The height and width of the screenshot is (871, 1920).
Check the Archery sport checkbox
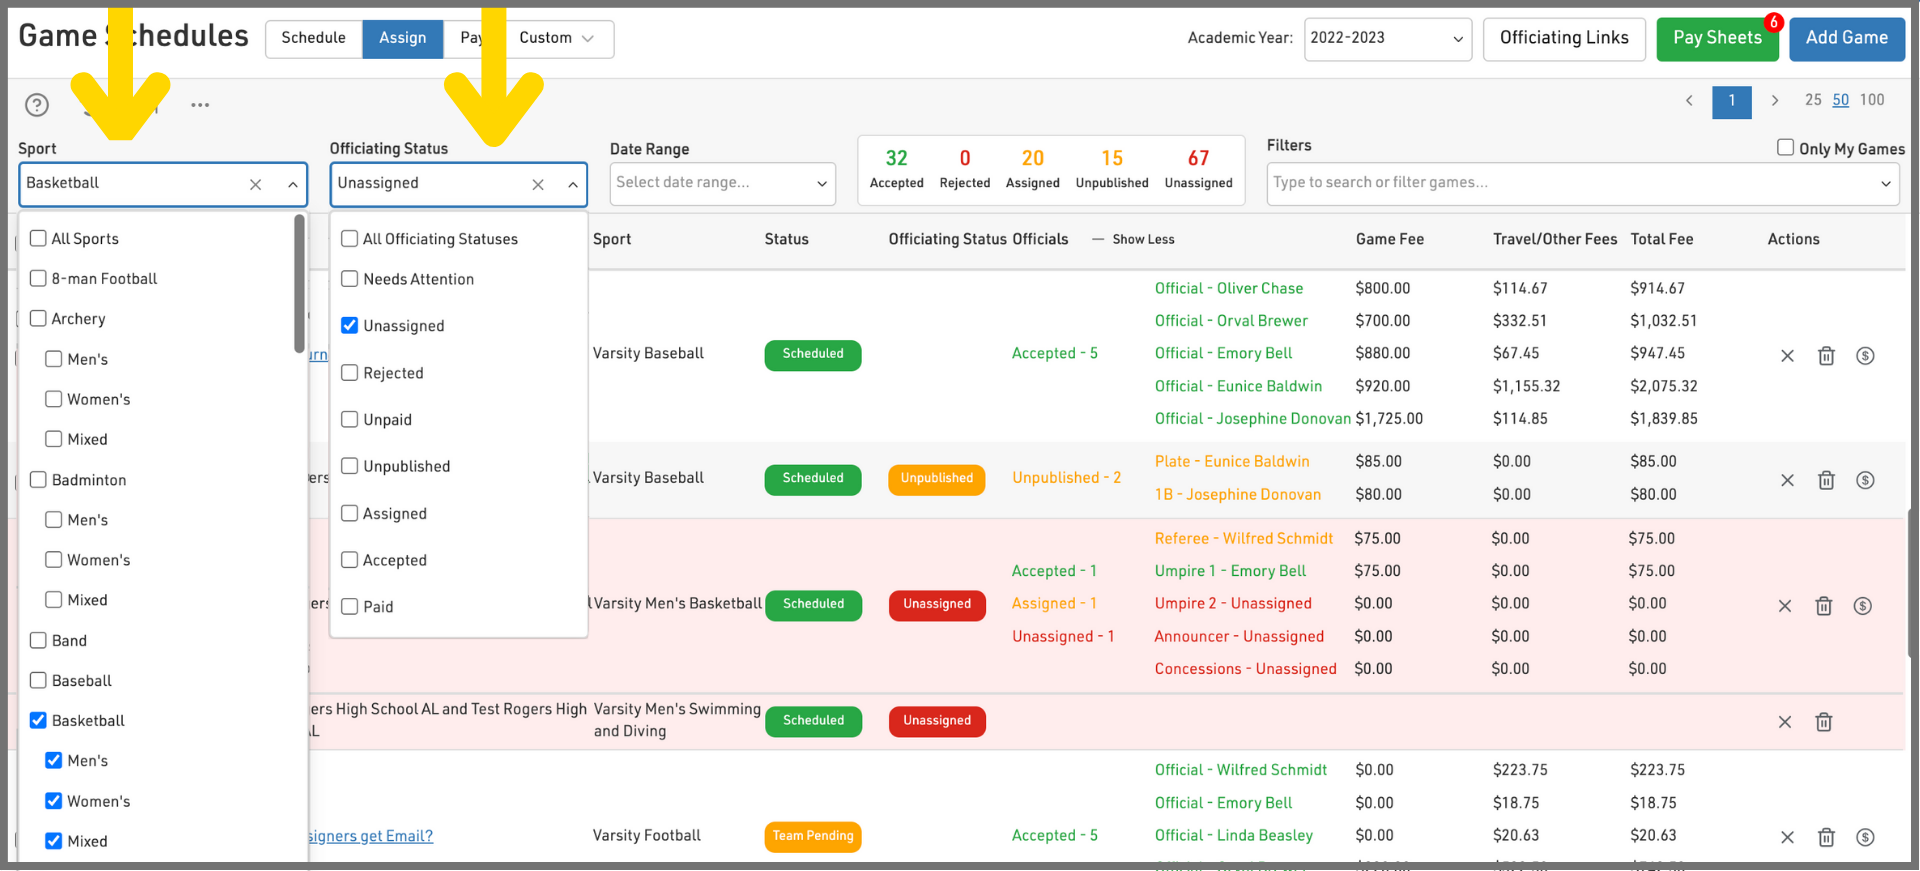39,318
